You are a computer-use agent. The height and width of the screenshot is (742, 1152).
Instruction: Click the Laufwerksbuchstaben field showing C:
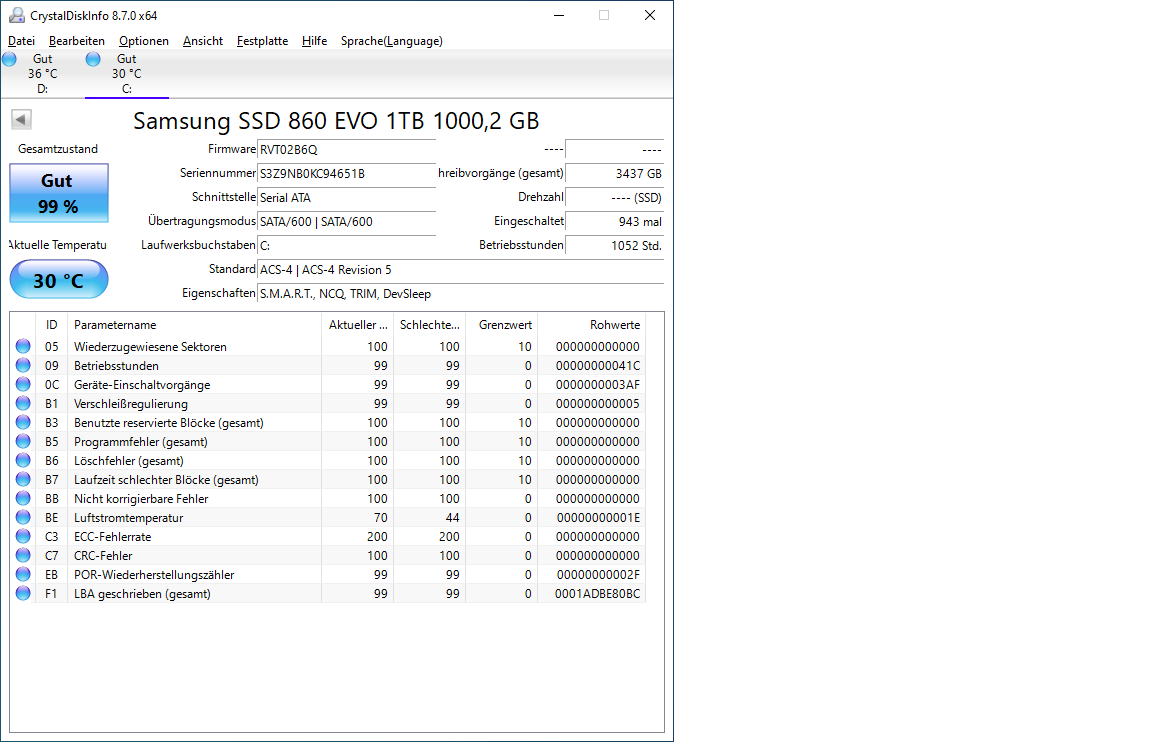tap(346, 245)
